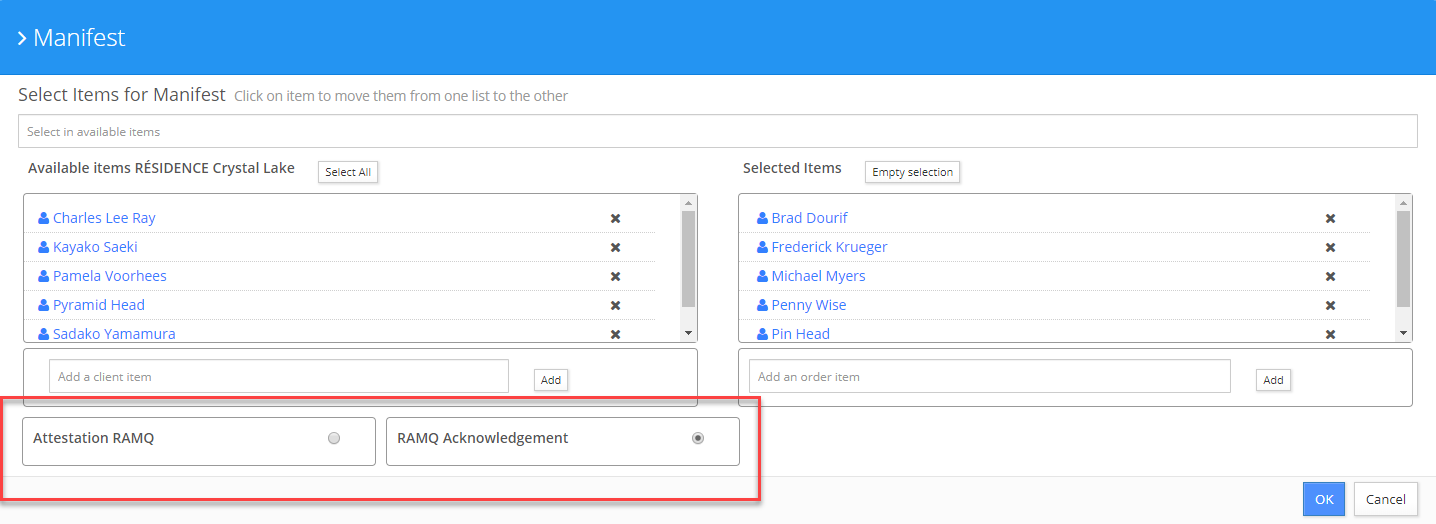Click the X icon beside Pamela Voorhees
The width and height of the screenshot is (1436, 524).
point(616,276)
